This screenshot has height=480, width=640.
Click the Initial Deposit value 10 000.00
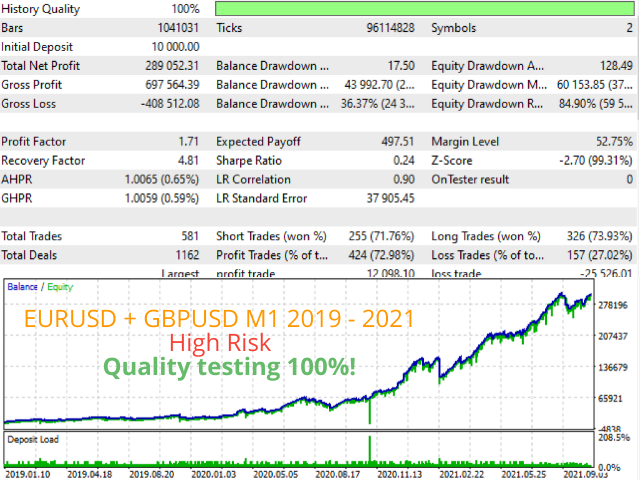pos(176,47)
